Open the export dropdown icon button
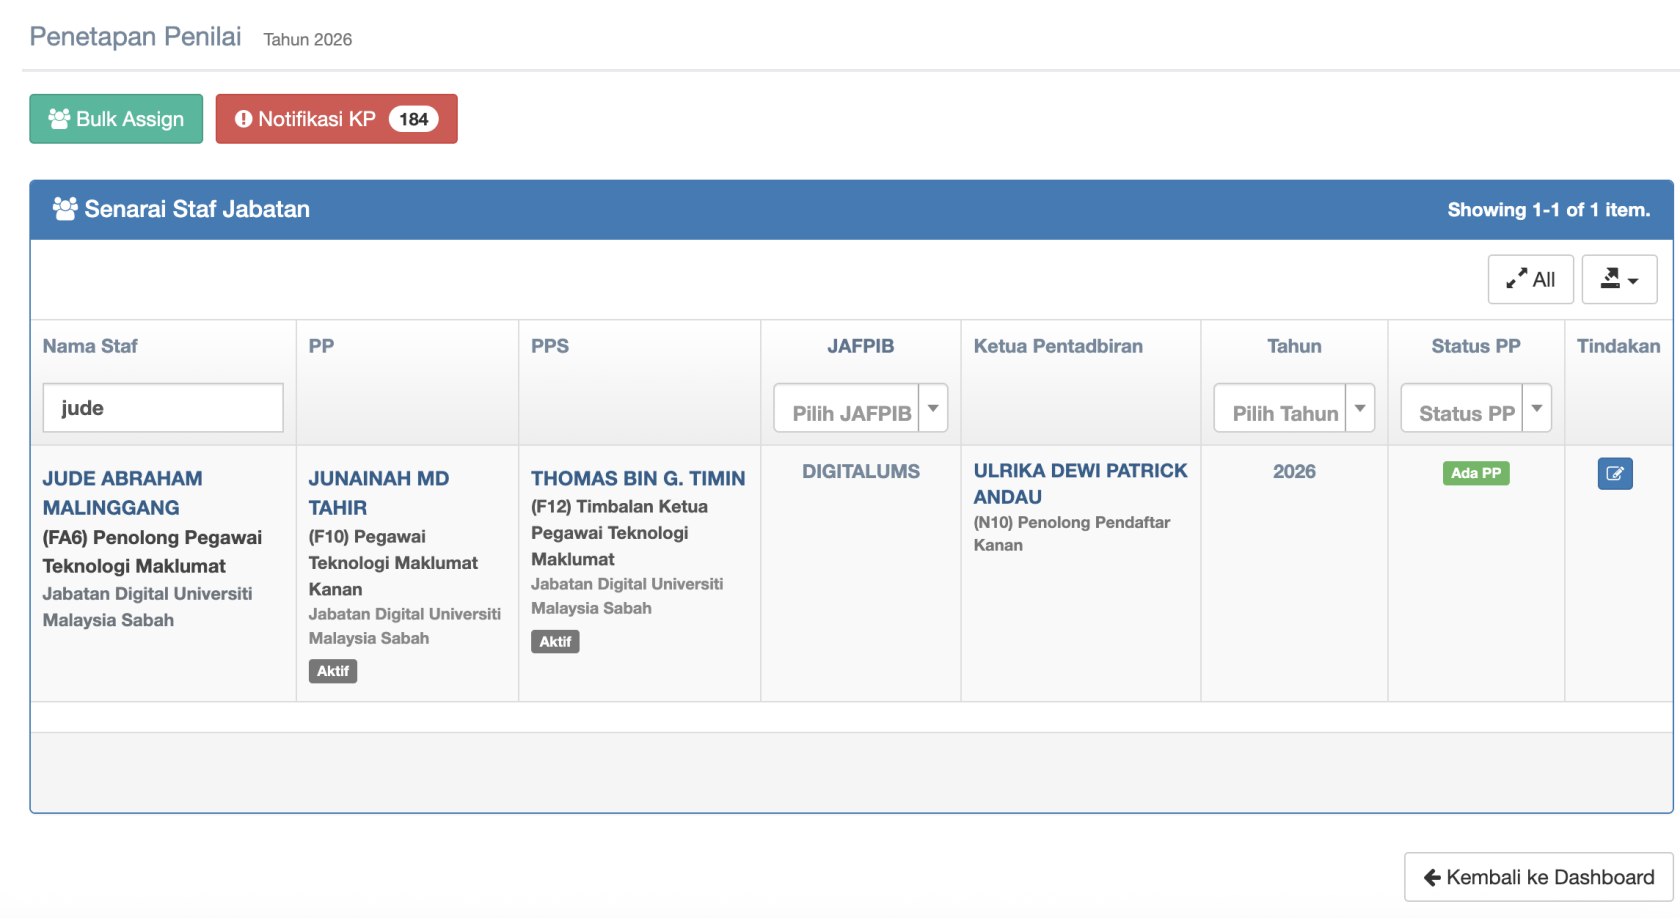The height and width of the screenshot is (918, 1680). coord(1619,279)
